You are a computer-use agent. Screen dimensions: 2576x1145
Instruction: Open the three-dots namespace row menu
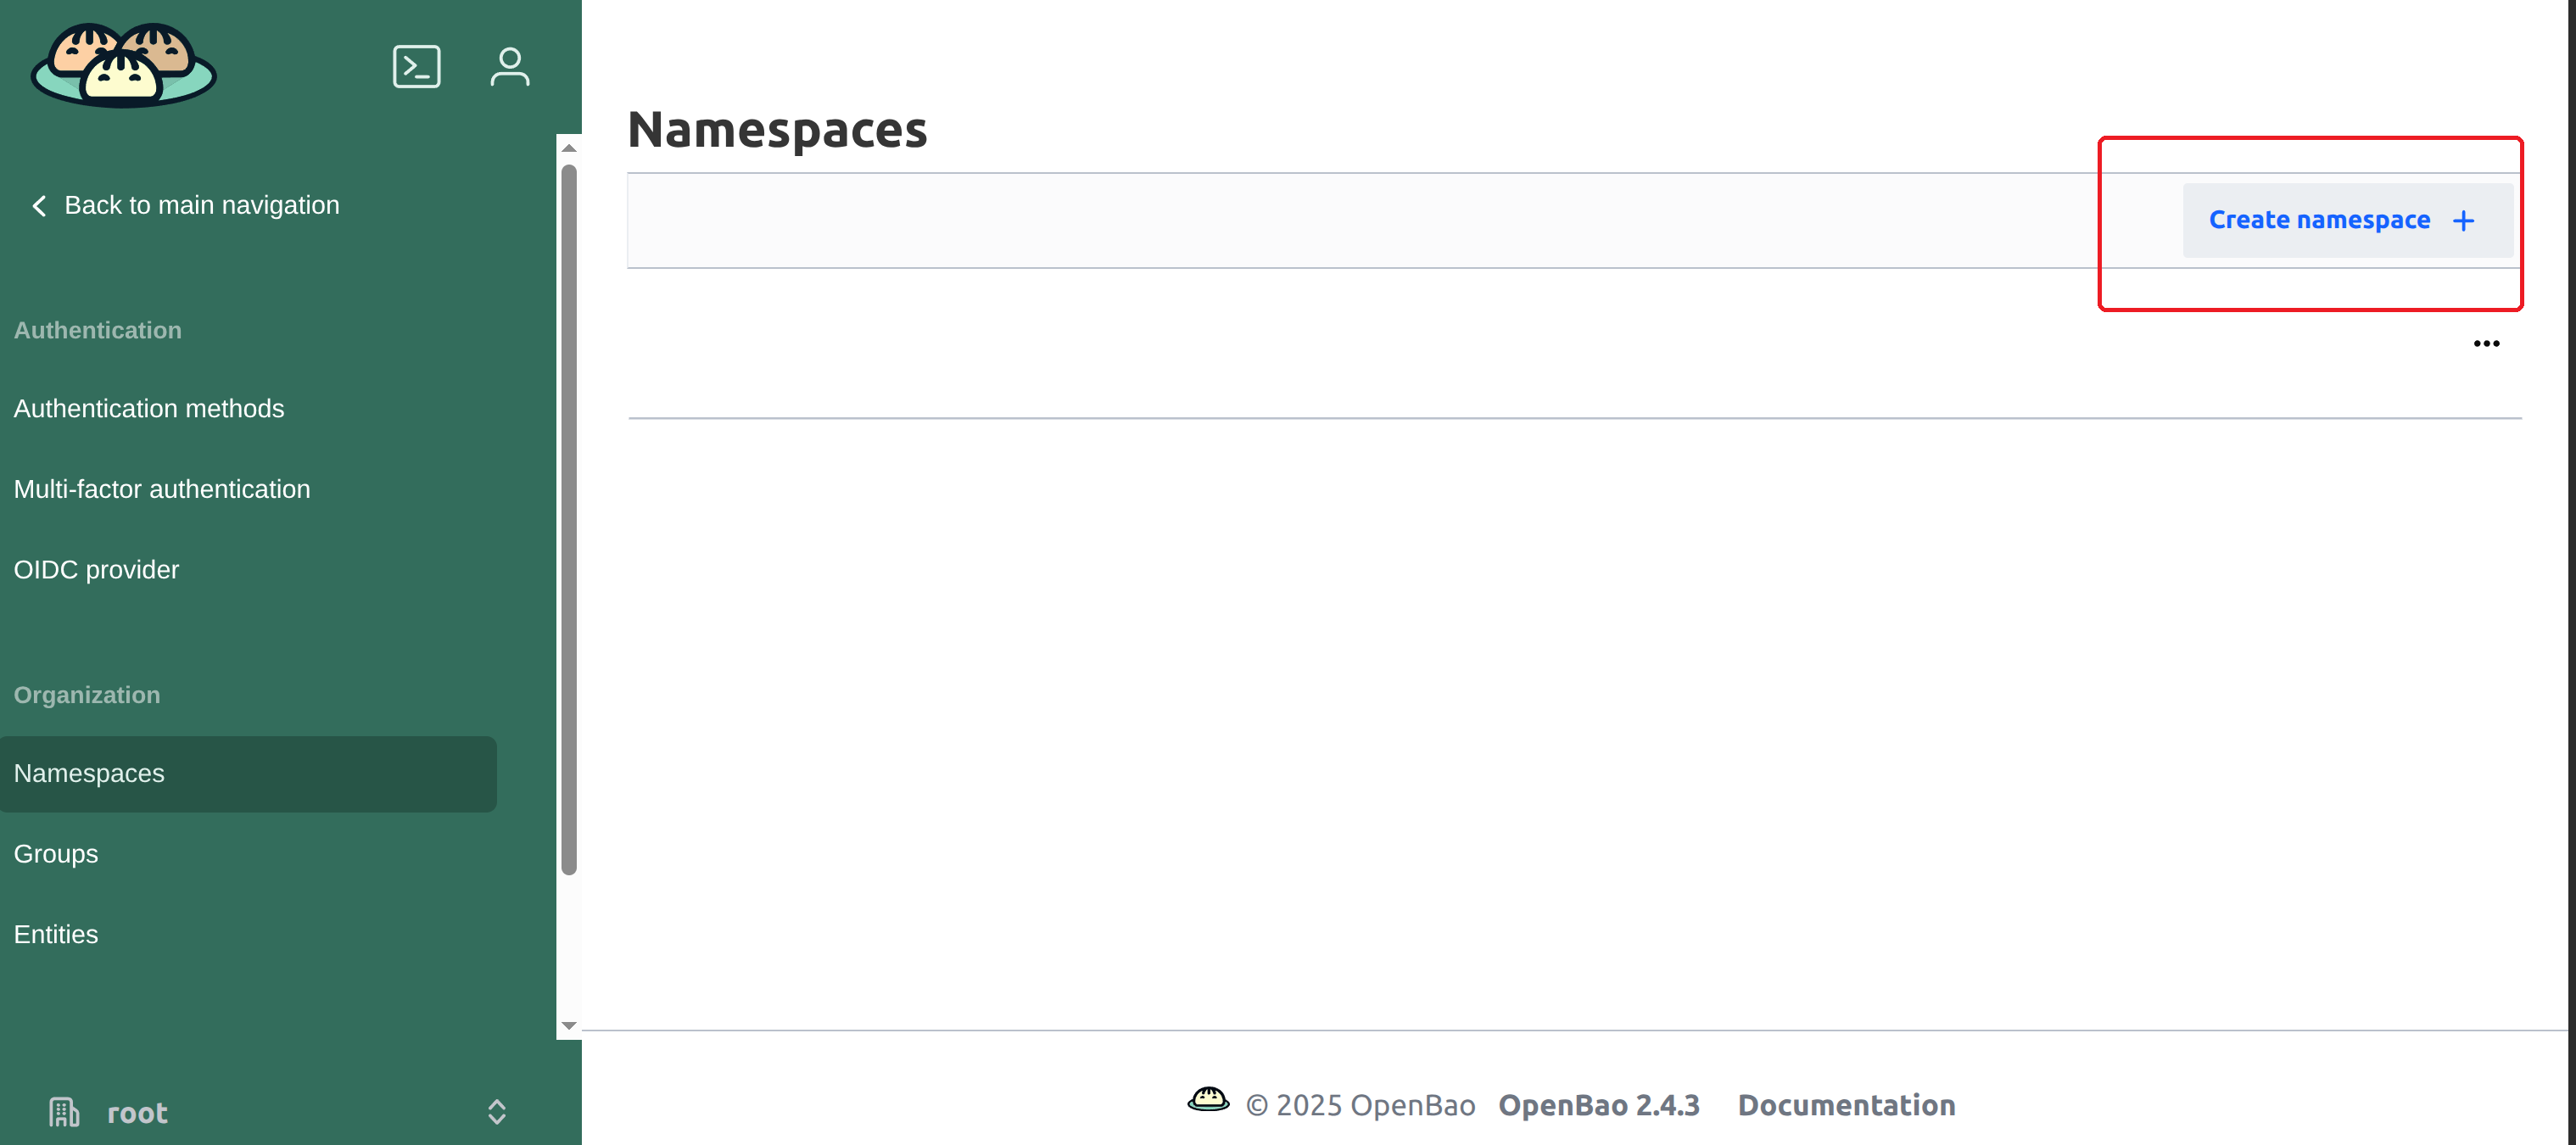(2486, 344)
